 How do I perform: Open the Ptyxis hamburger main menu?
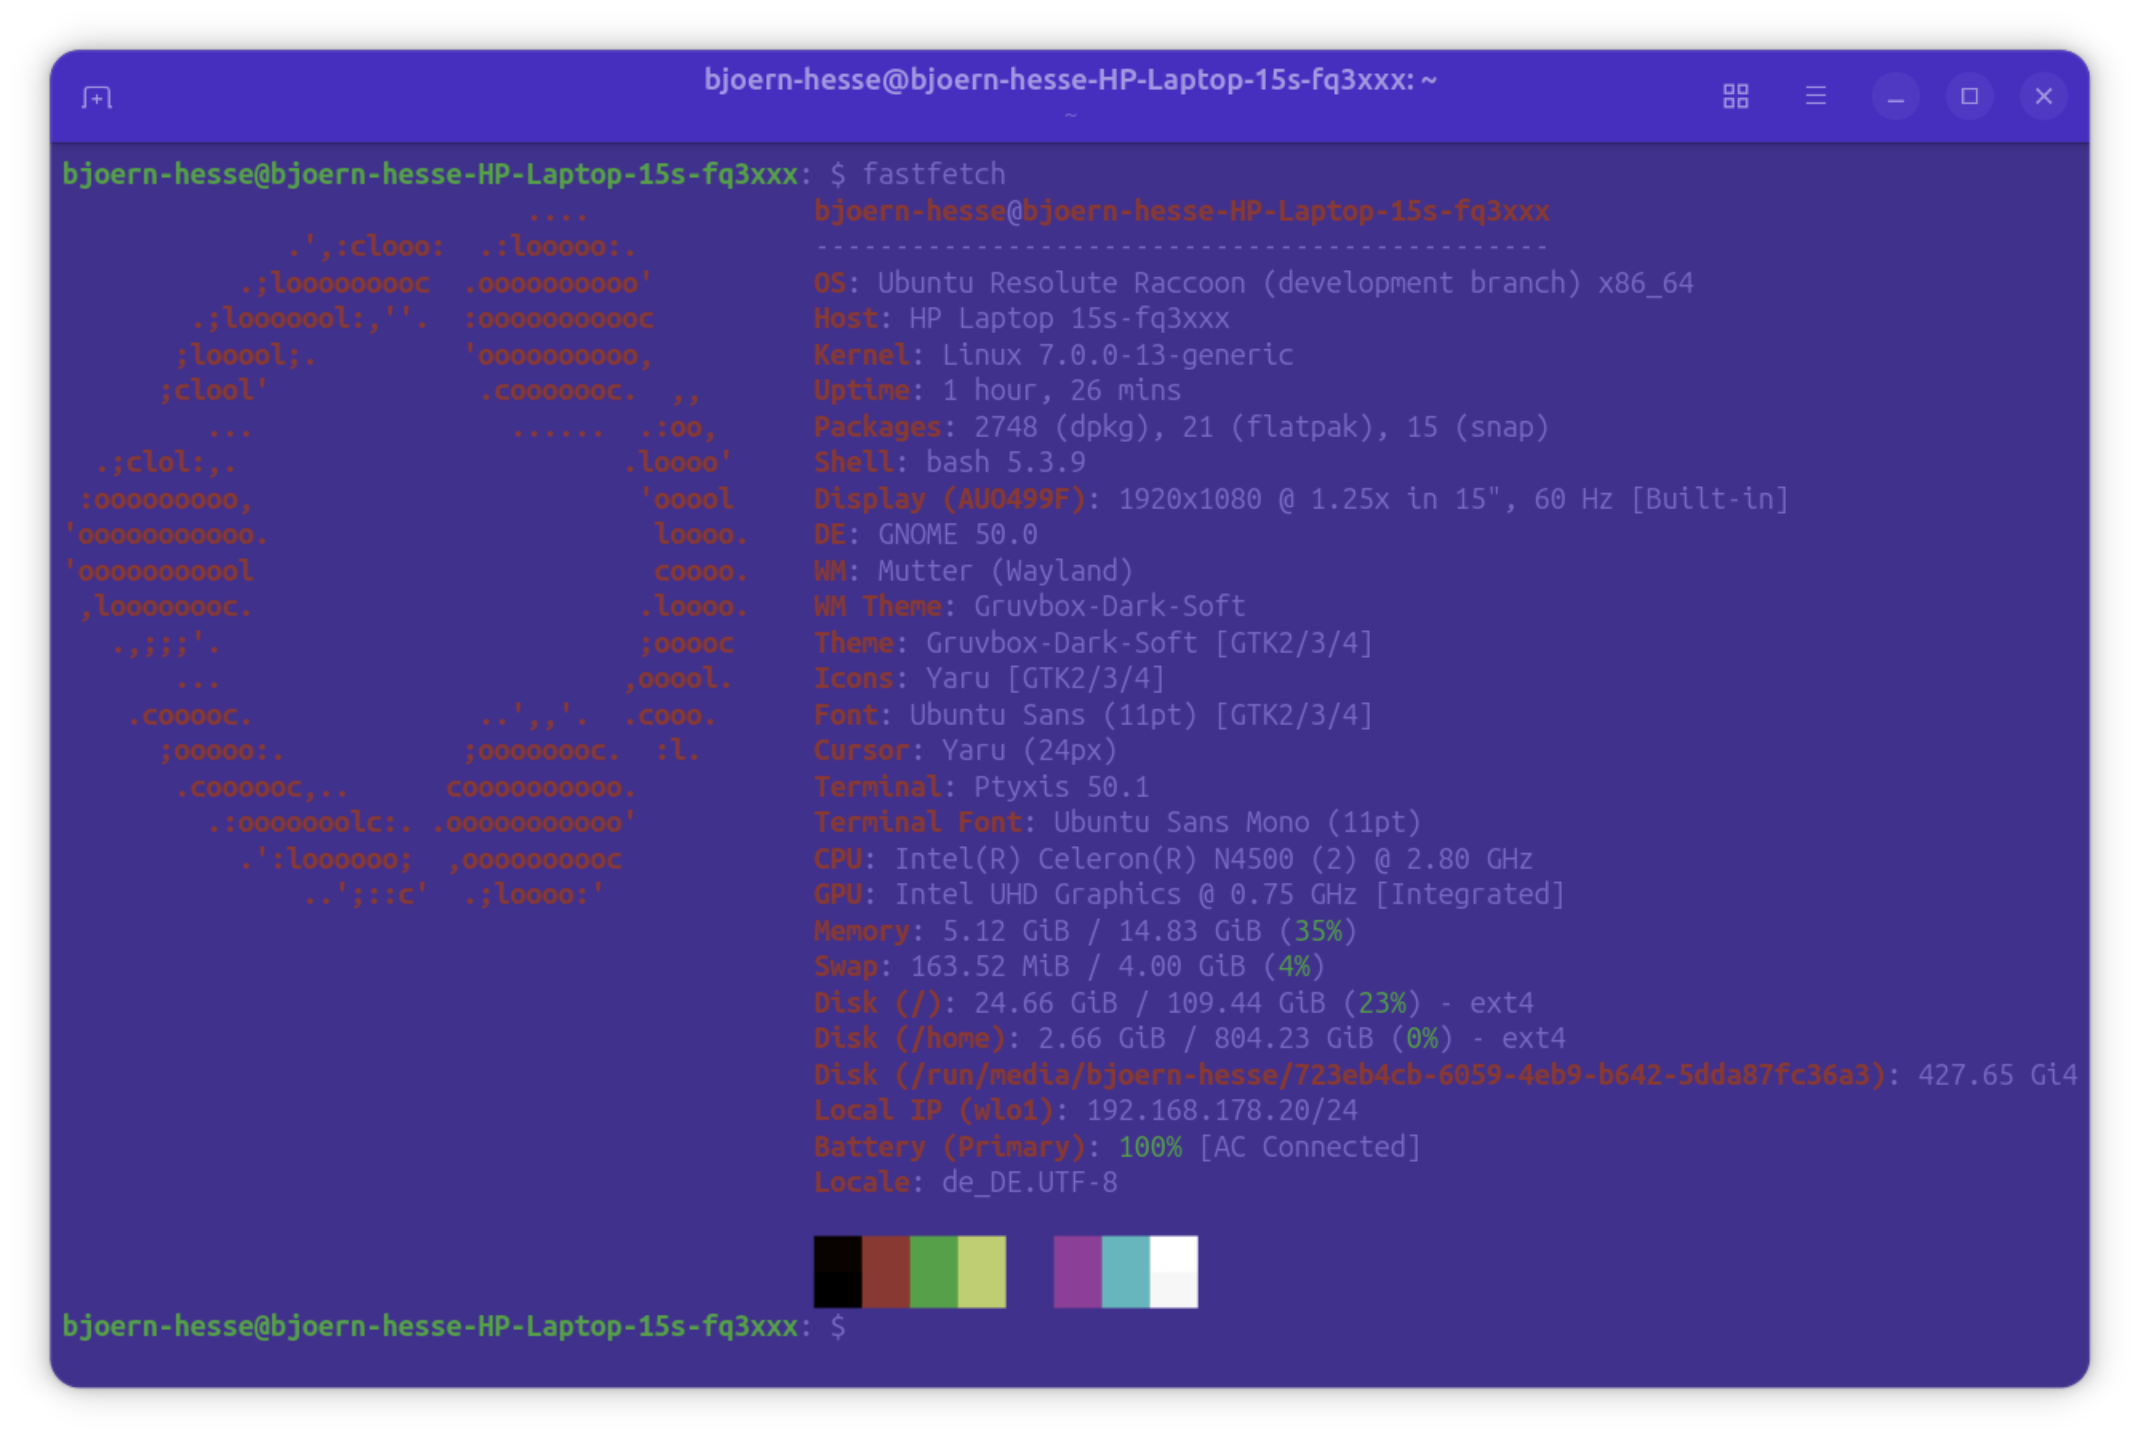1816,96
